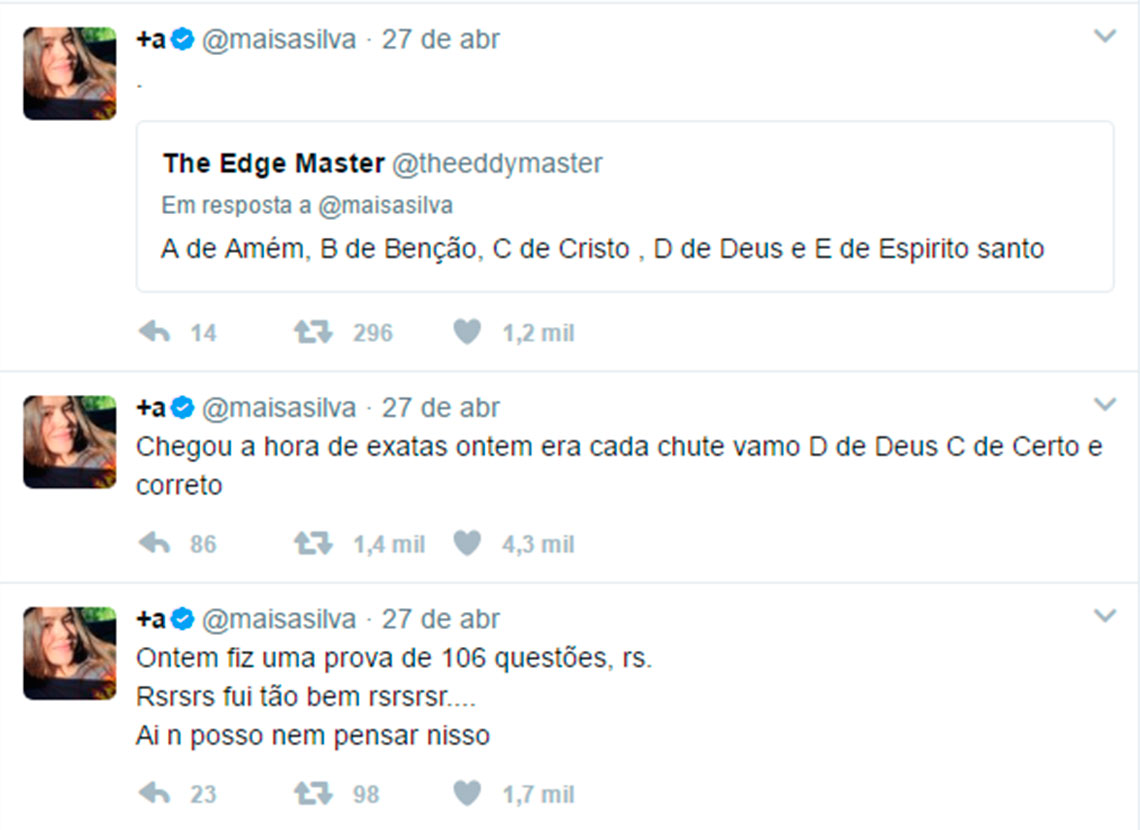Open @maisasilva handle in the first tweet header
Viewport: 1140px width, 830px height.
(279, 40)
